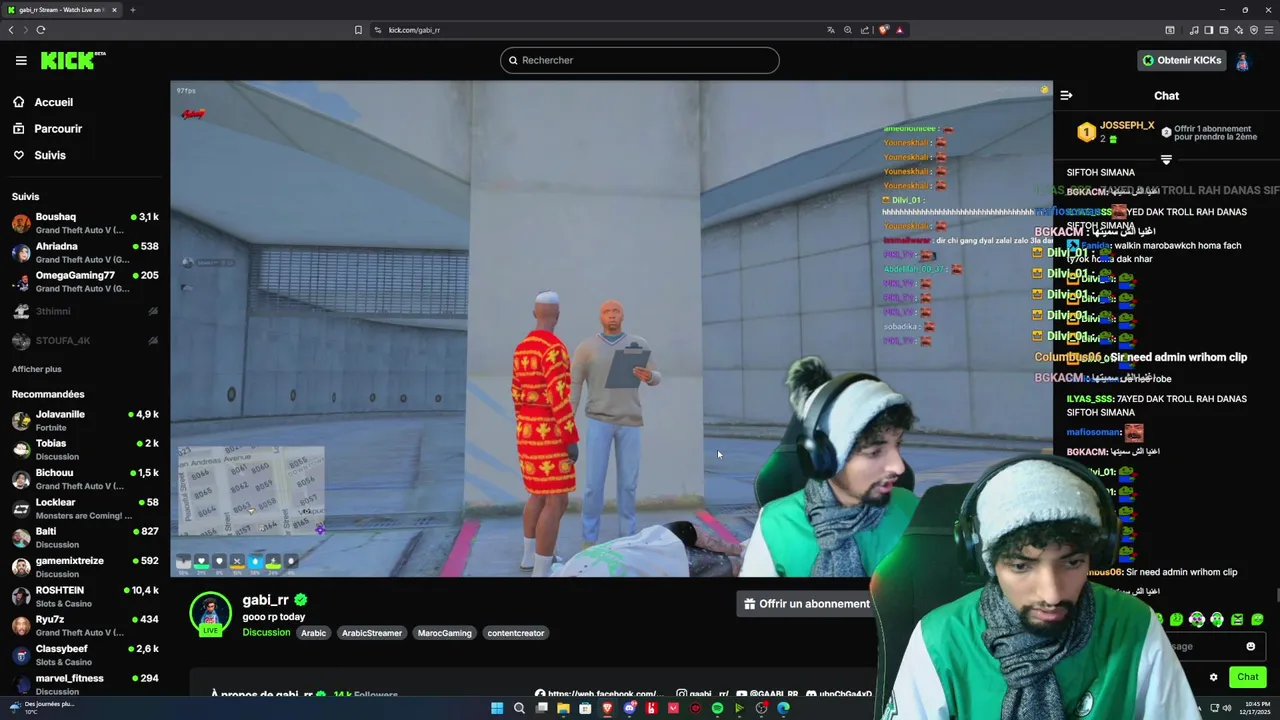Open the user profile avatar menu
The width and height of the screenshot is (1280, 720).
1242,61
